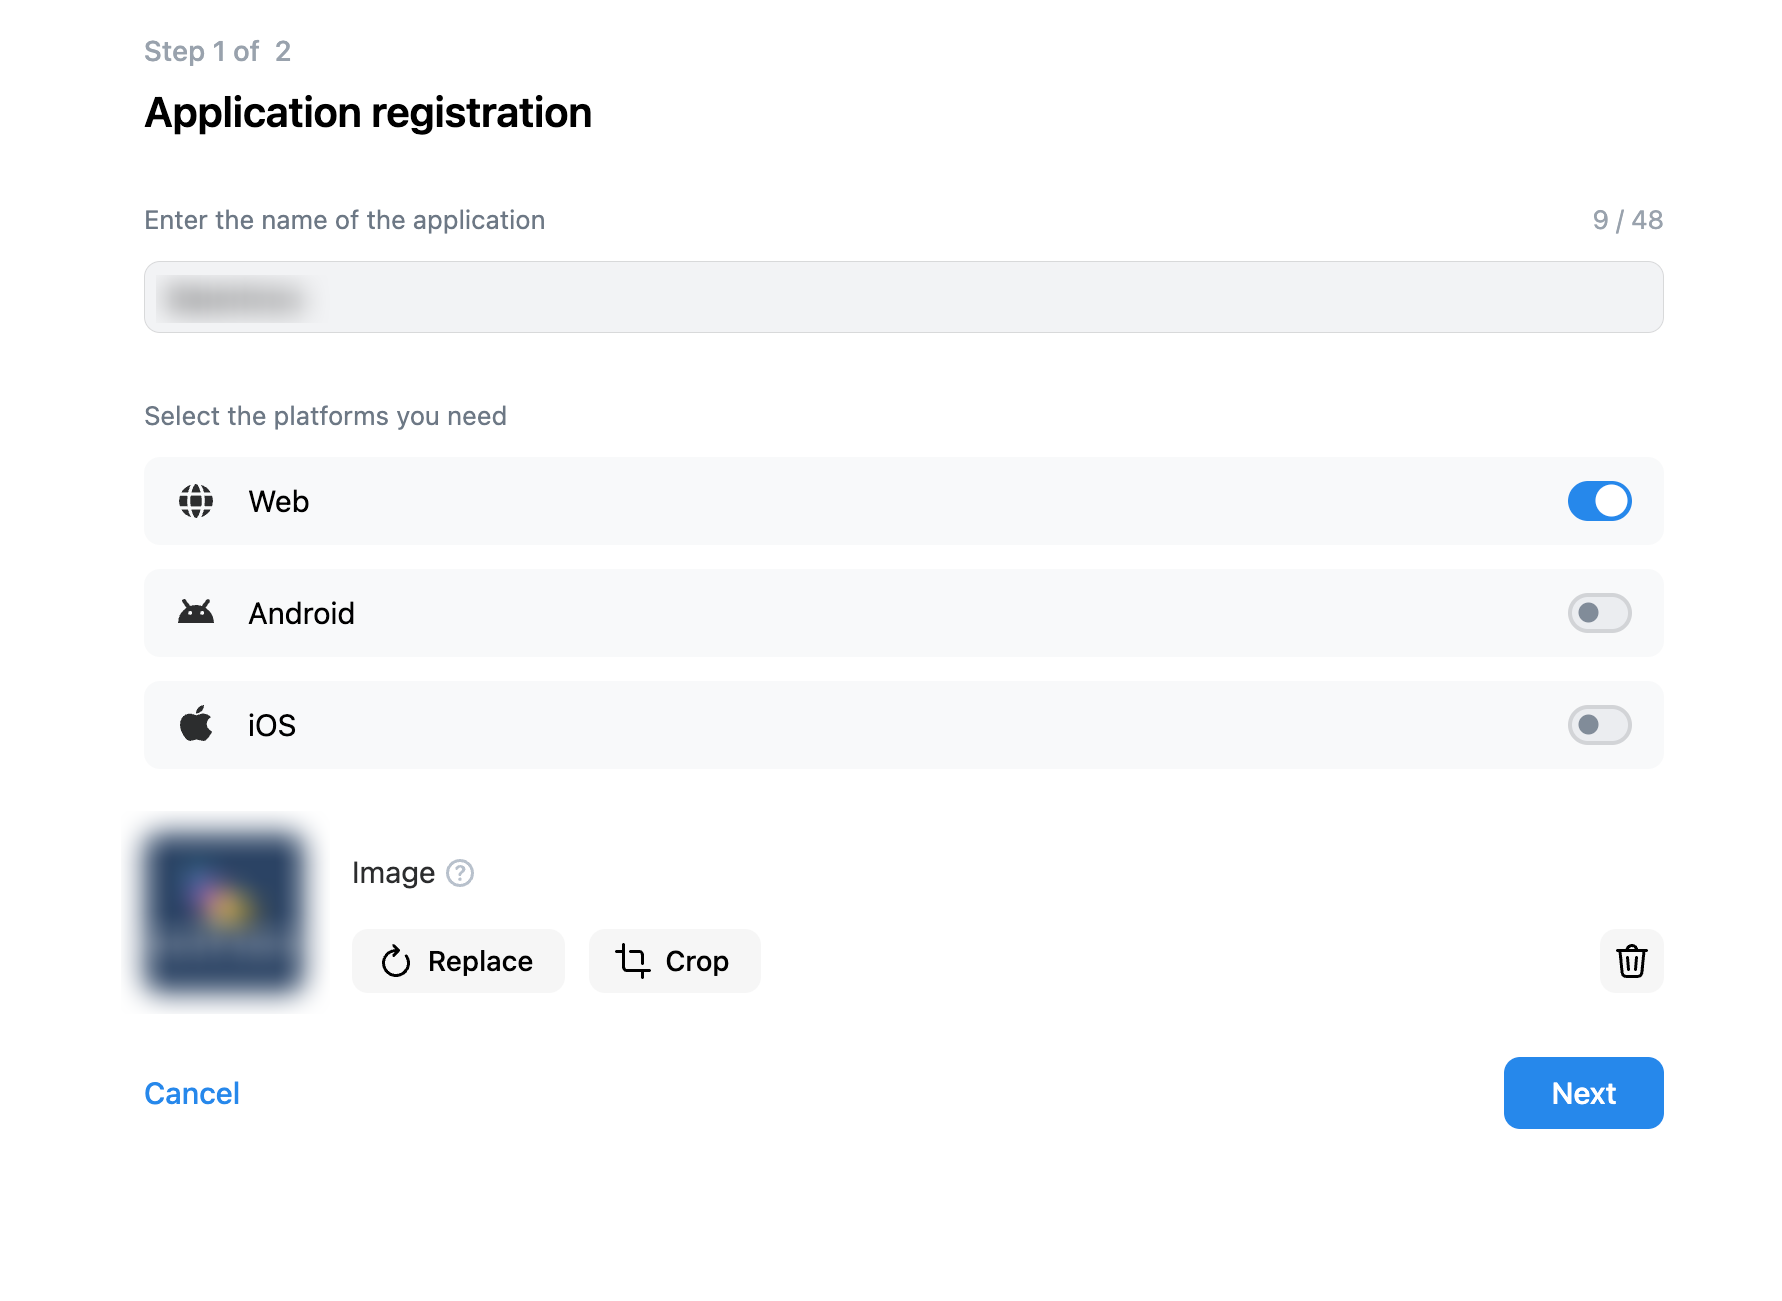The width and height of the screenshot is (1782, 1301).
Task: Click the Application registration heading
Action: (x=368, y=113)
